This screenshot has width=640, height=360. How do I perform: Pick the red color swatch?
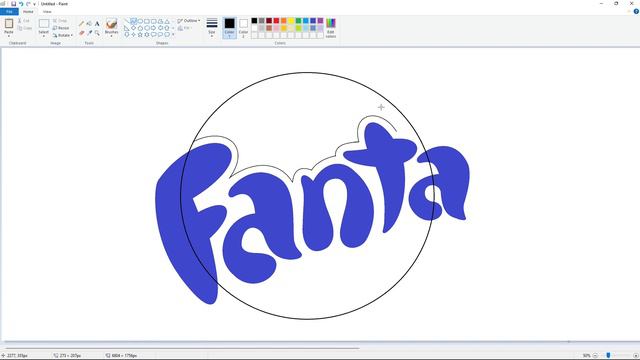pos(276,20)
